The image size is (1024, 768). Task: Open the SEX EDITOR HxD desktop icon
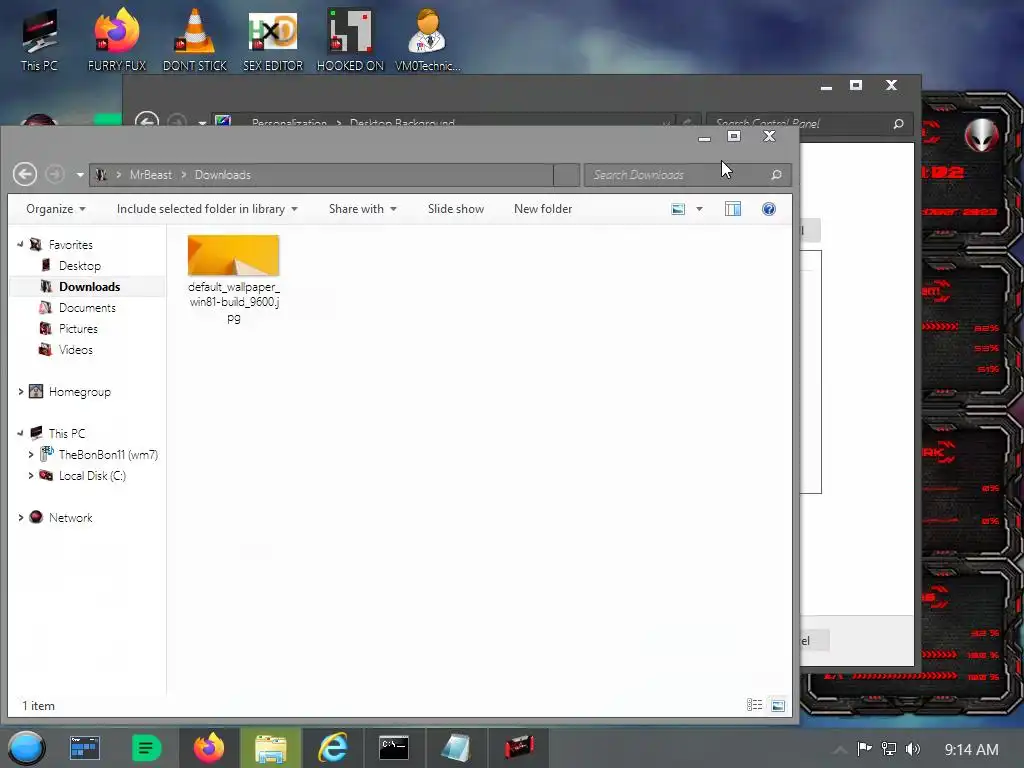pos(273,40)
